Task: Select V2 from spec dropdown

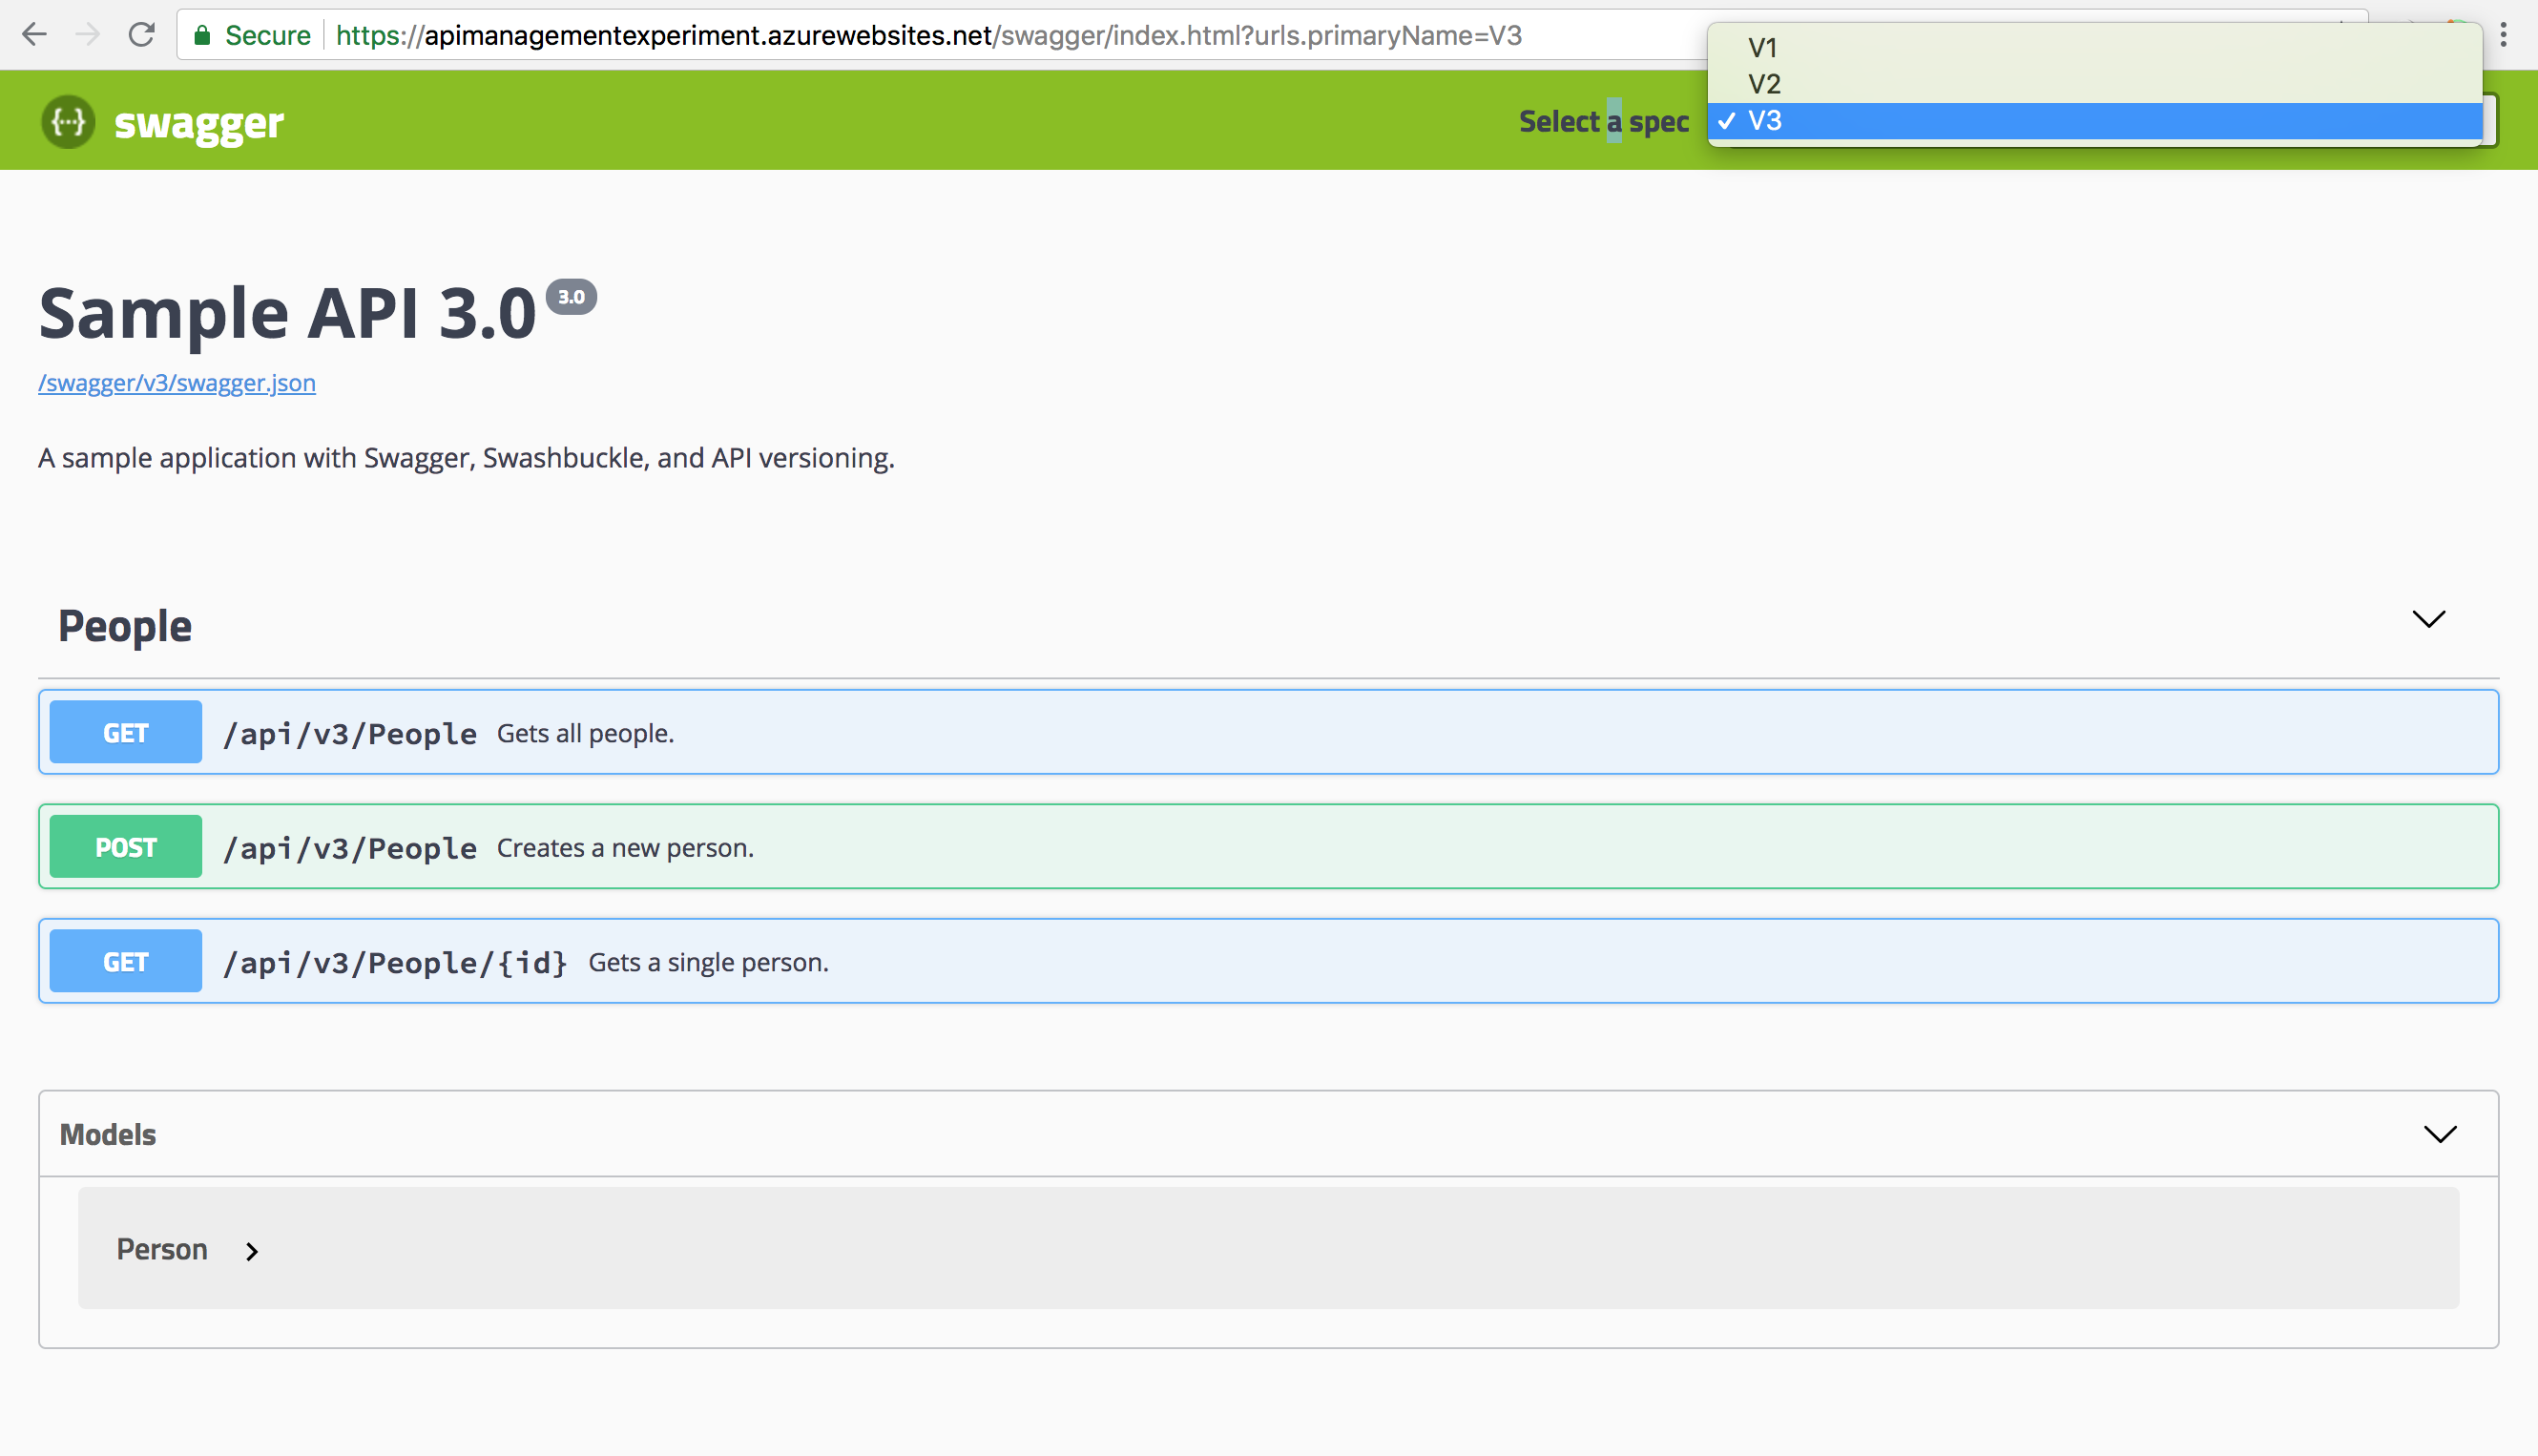Action: point(1764,84)
